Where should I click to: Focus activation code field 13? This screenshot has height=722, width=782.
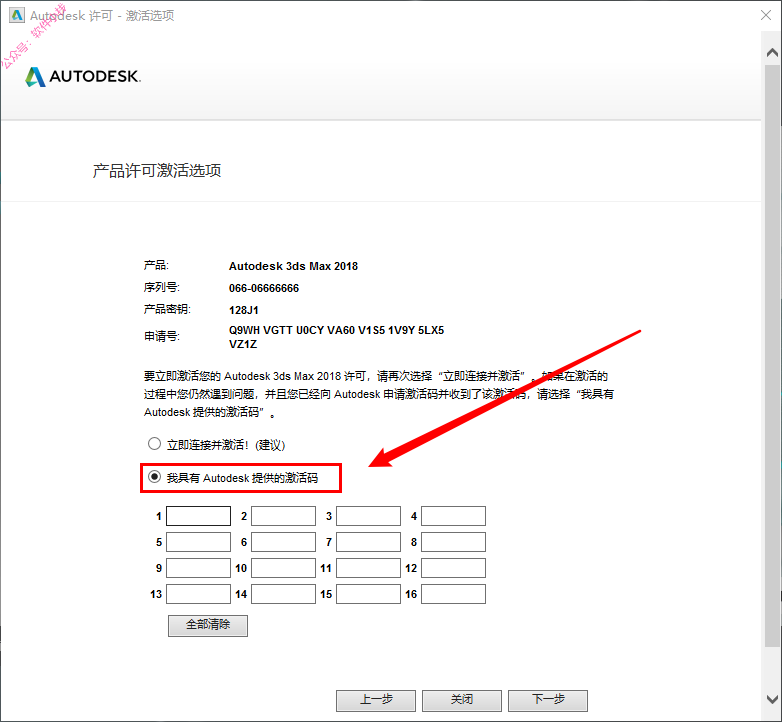pos(198,594)
